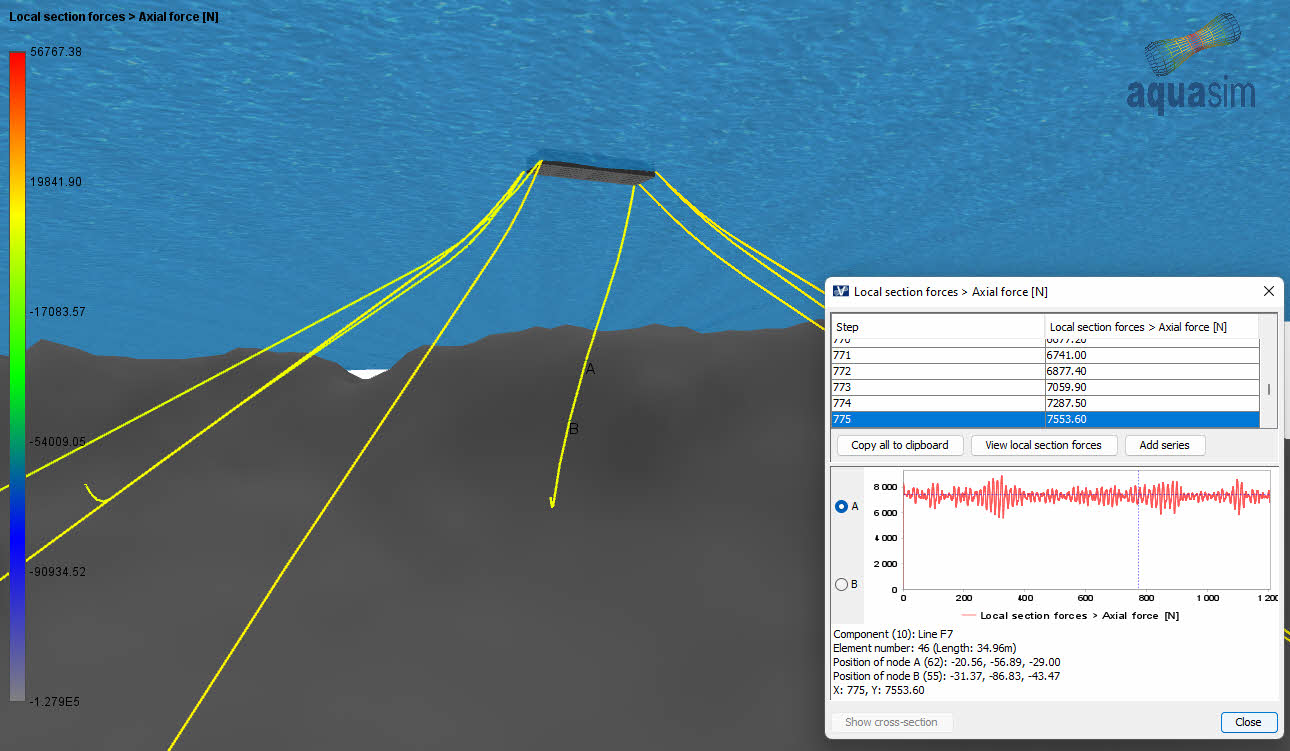1290x751 pixels.
Task: Click the legend value -90934.52
Action: click(x=57, y=571)
